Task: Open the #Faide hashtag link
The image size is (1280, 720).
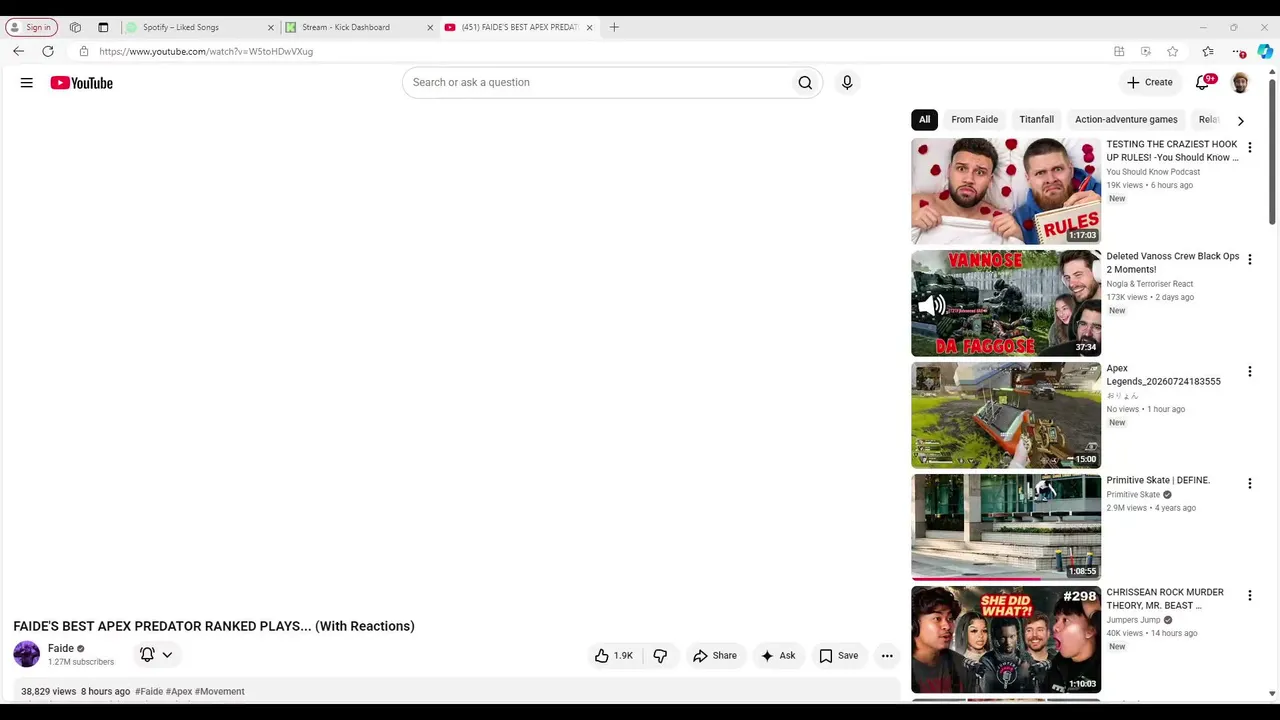Action: pos(149,692)
